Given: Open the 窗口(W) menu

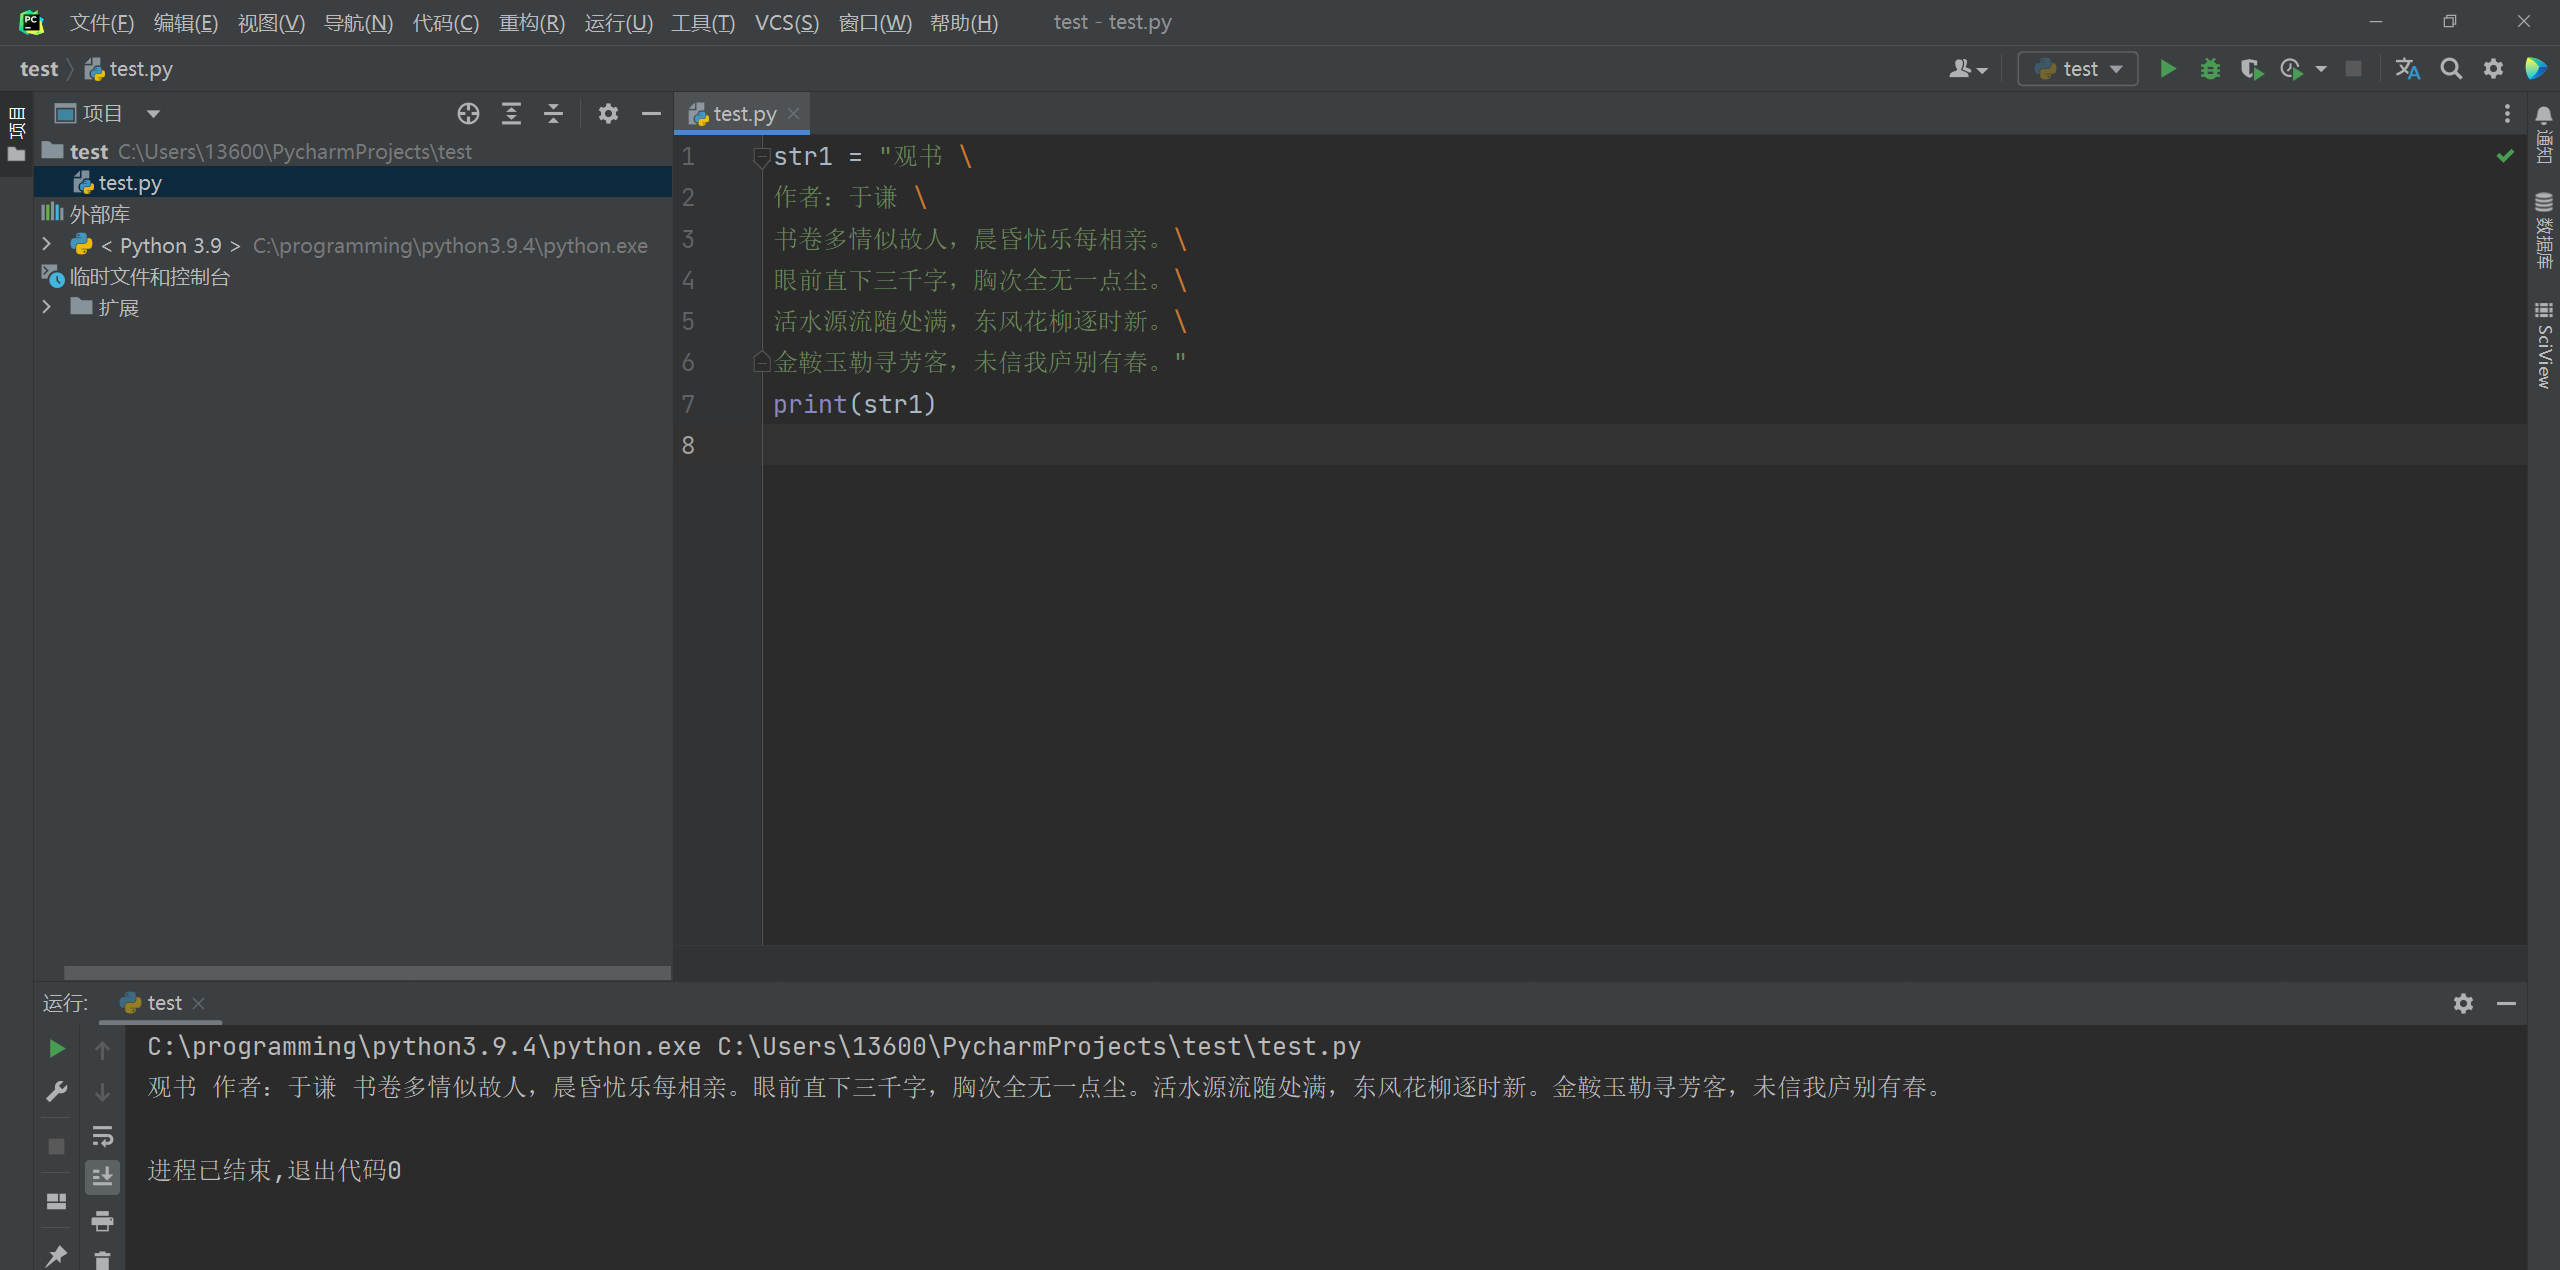Looking at the screenshot, I should coord(875,22).
